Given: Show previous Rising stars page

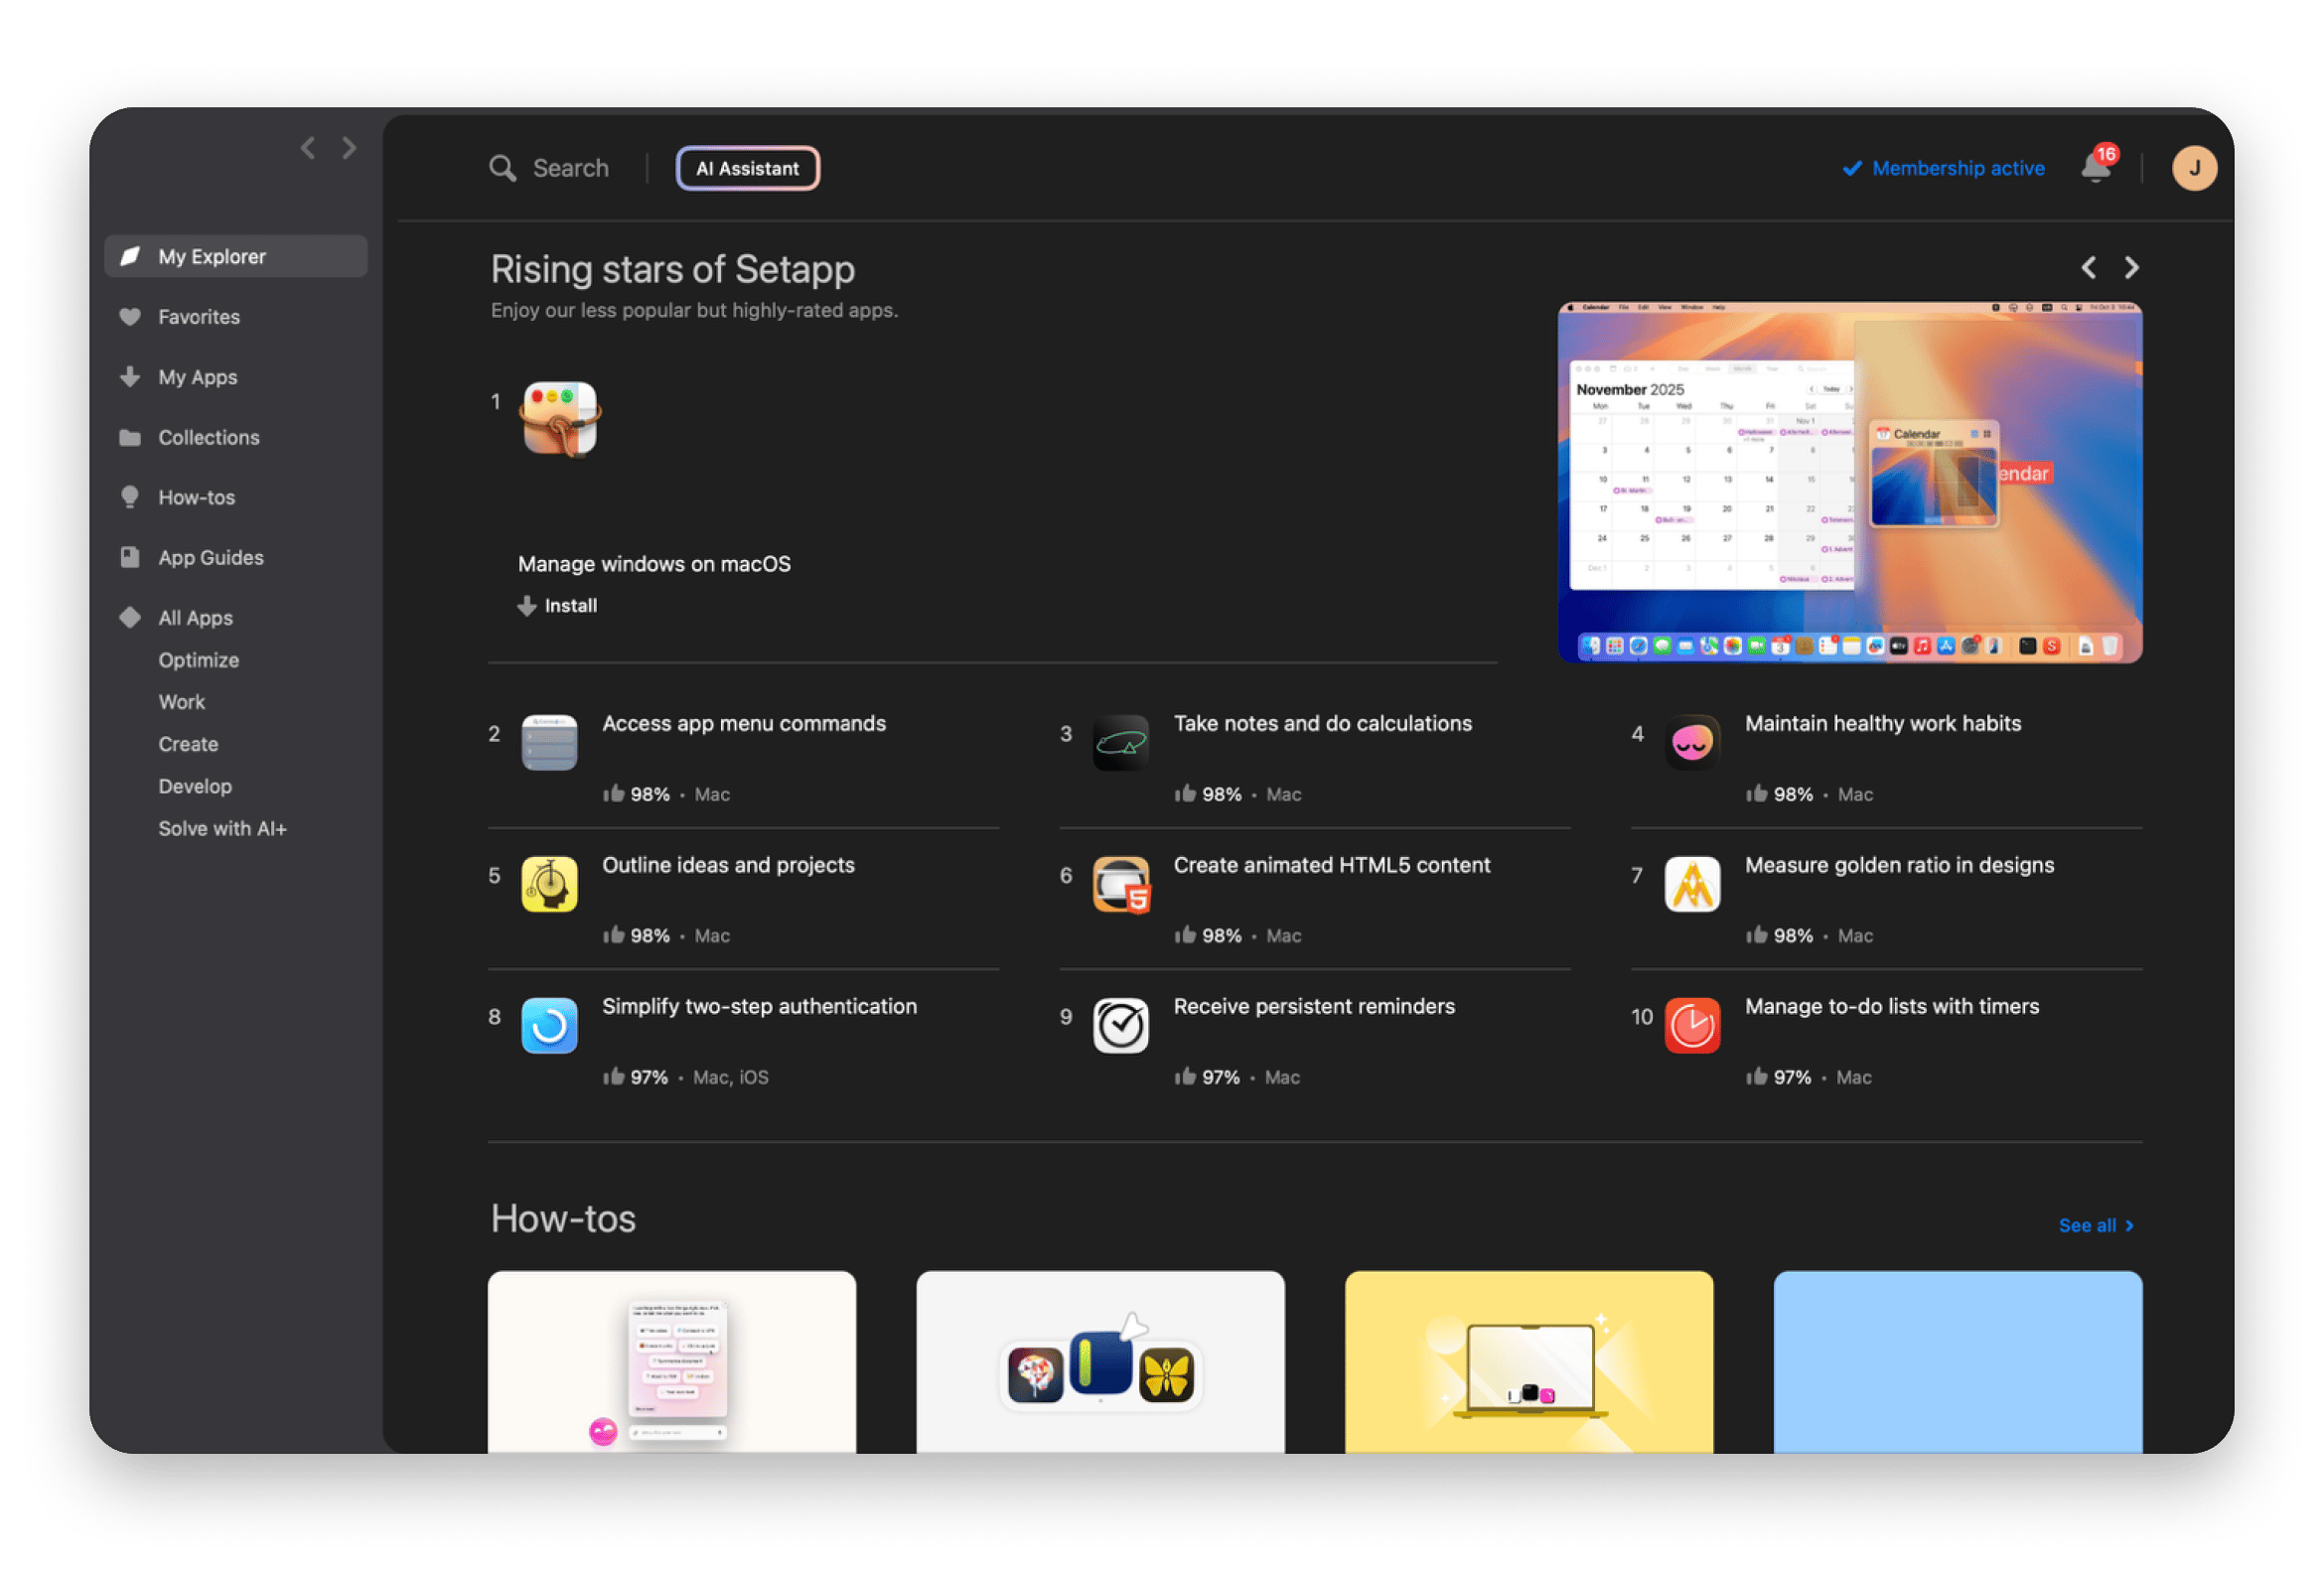Looking at the screenshot, I should point(2088,267).
